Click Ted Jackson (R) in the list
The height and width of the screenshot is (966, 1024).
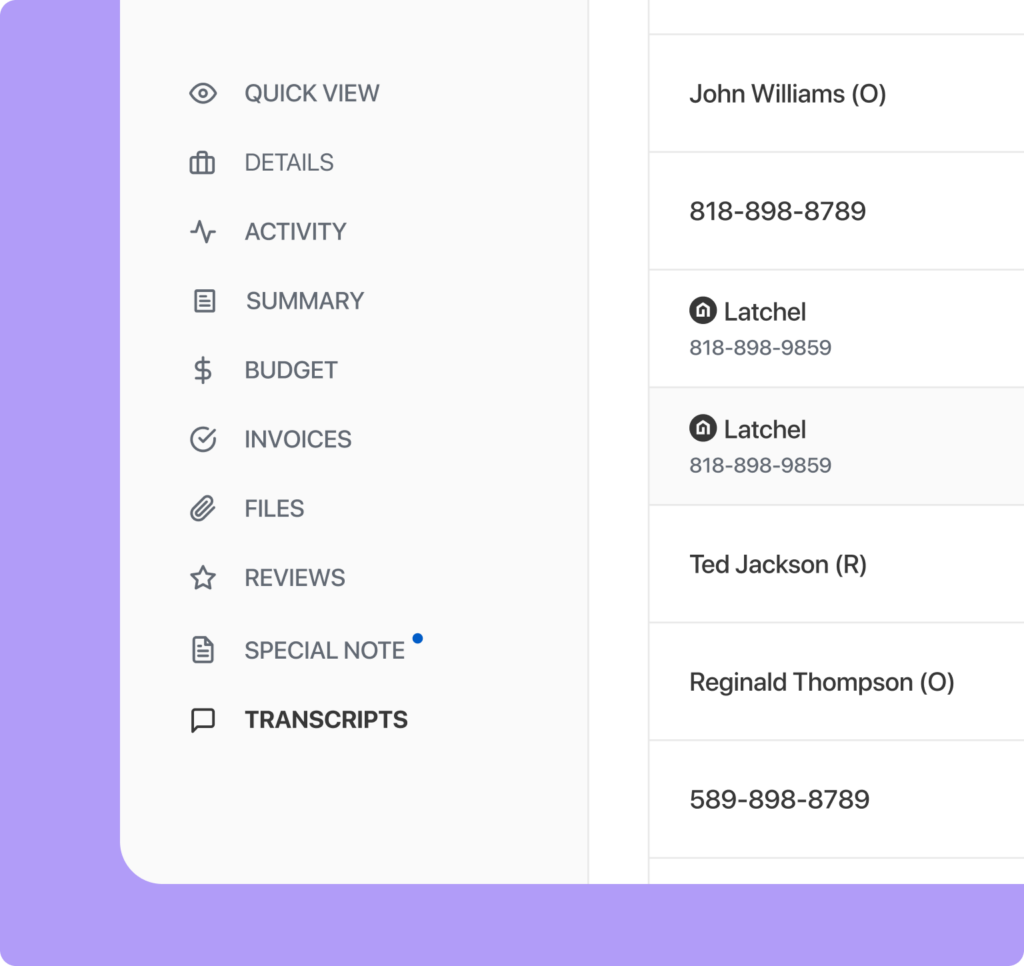(778, 564)
